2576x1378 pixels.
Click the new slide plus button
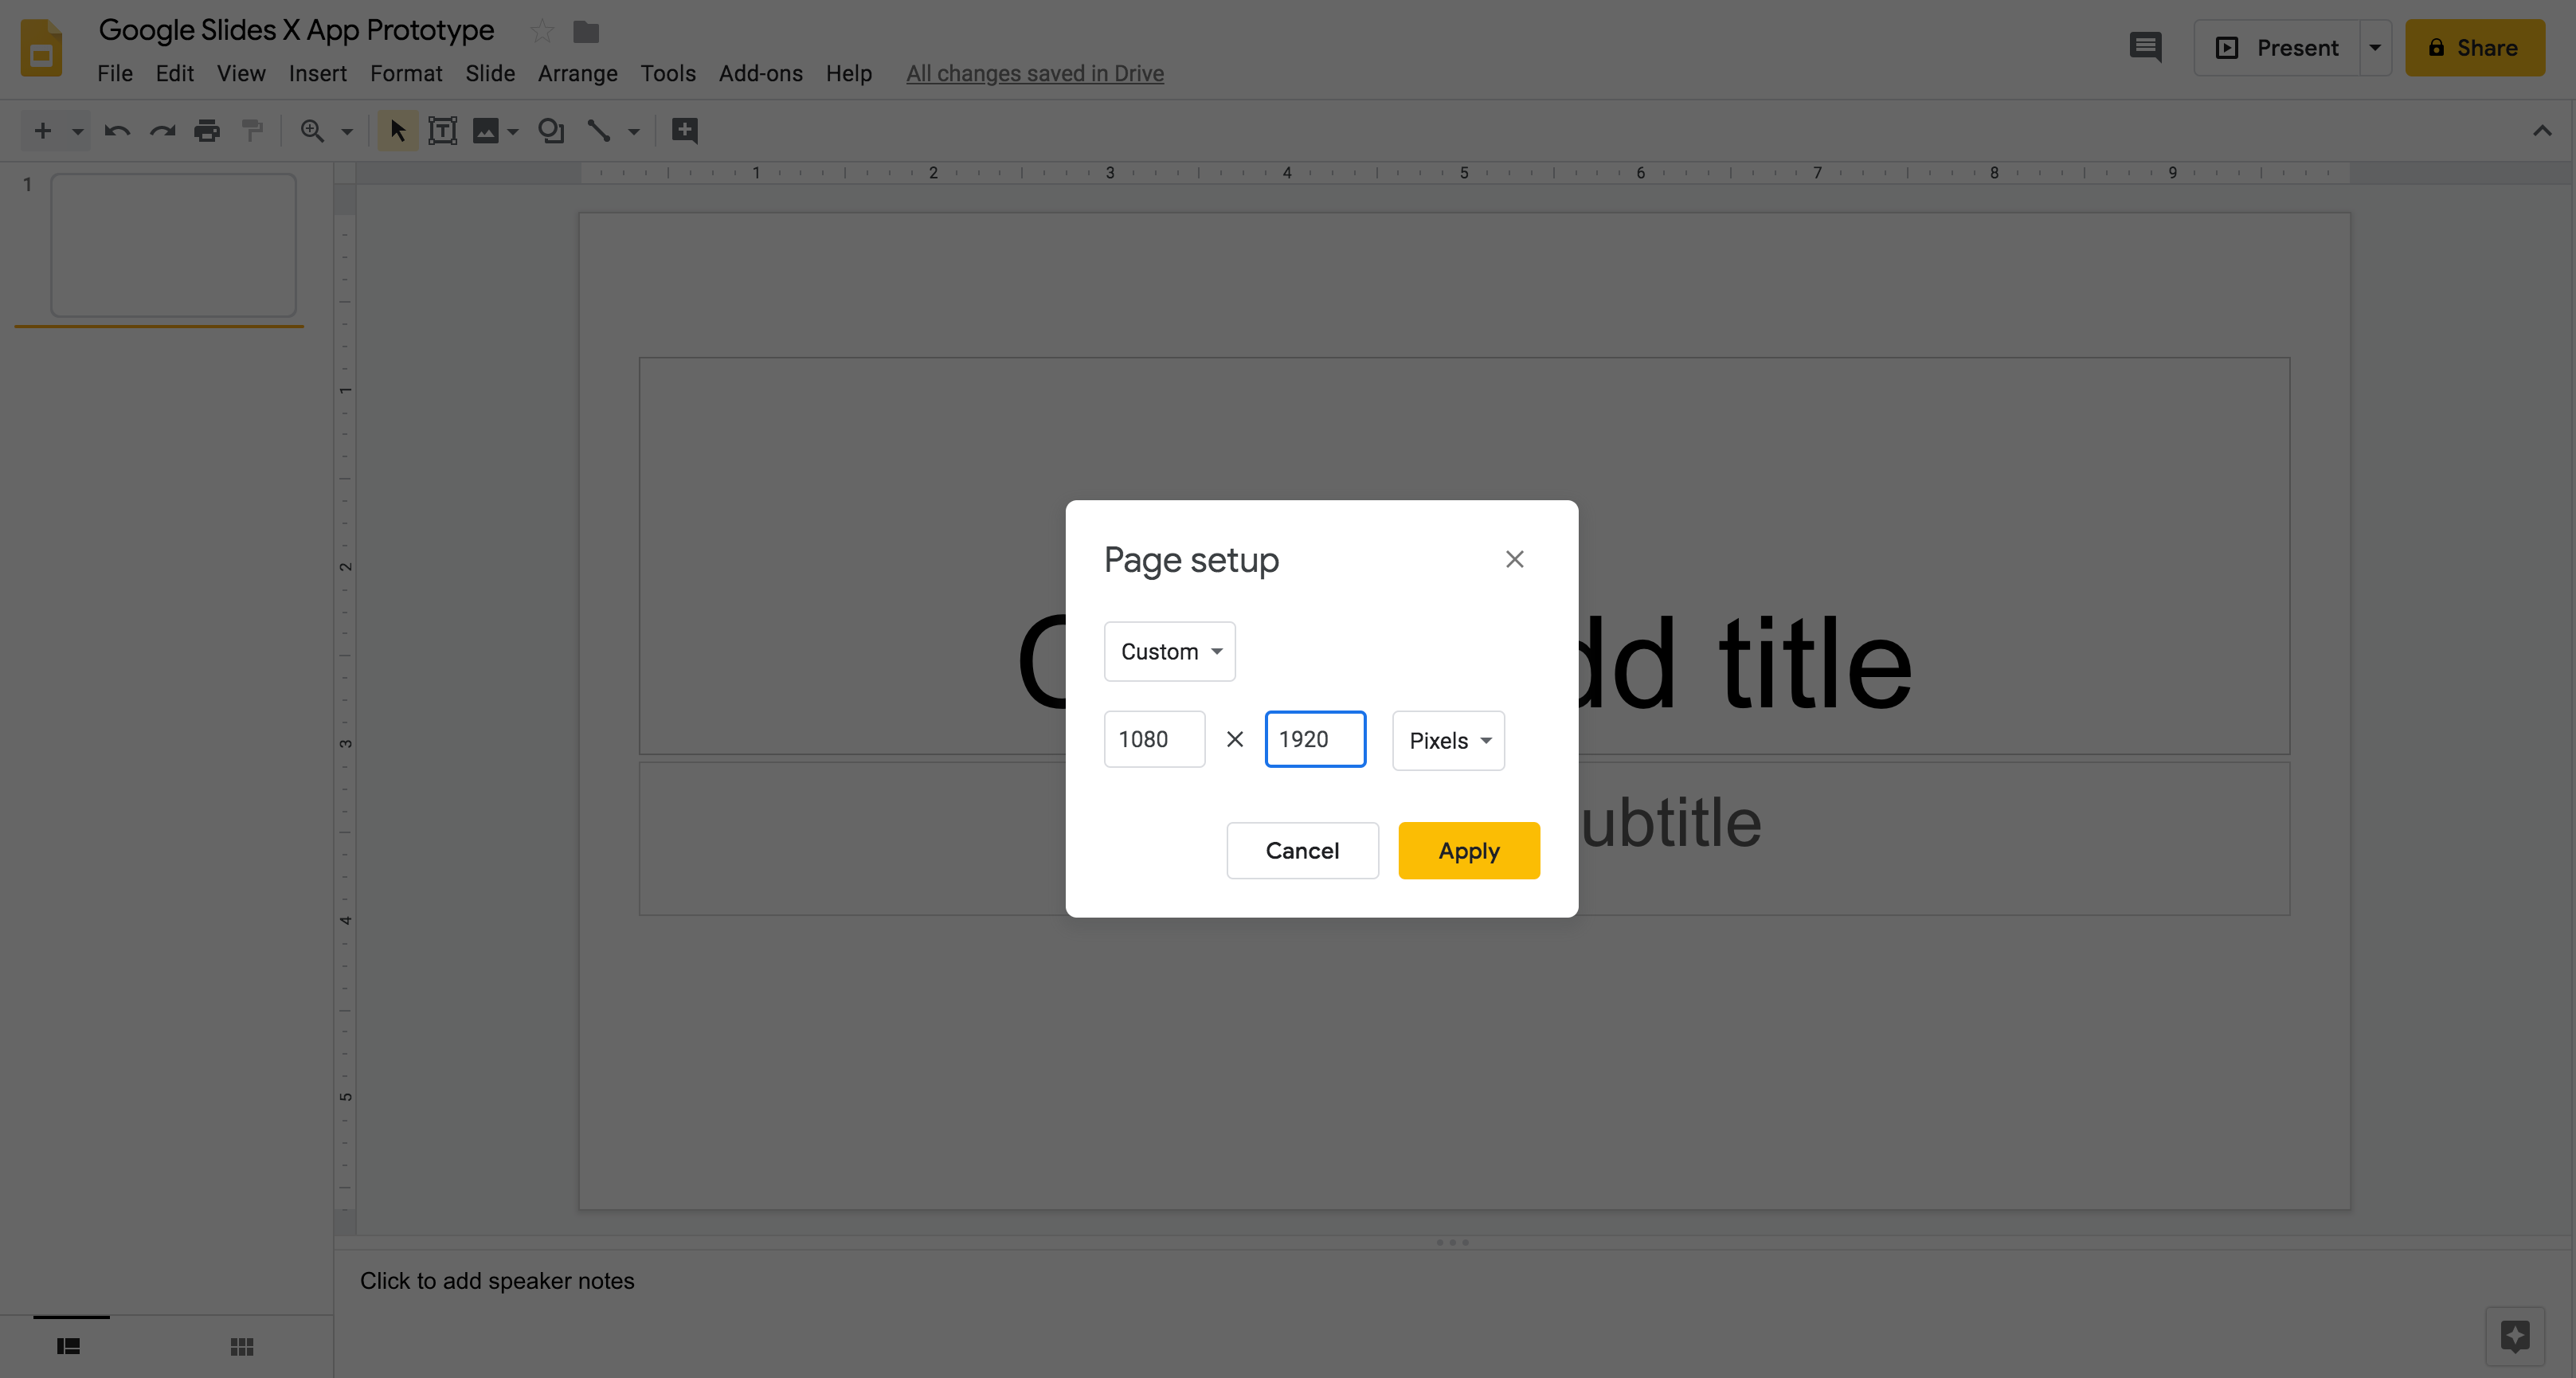point(43,130)
